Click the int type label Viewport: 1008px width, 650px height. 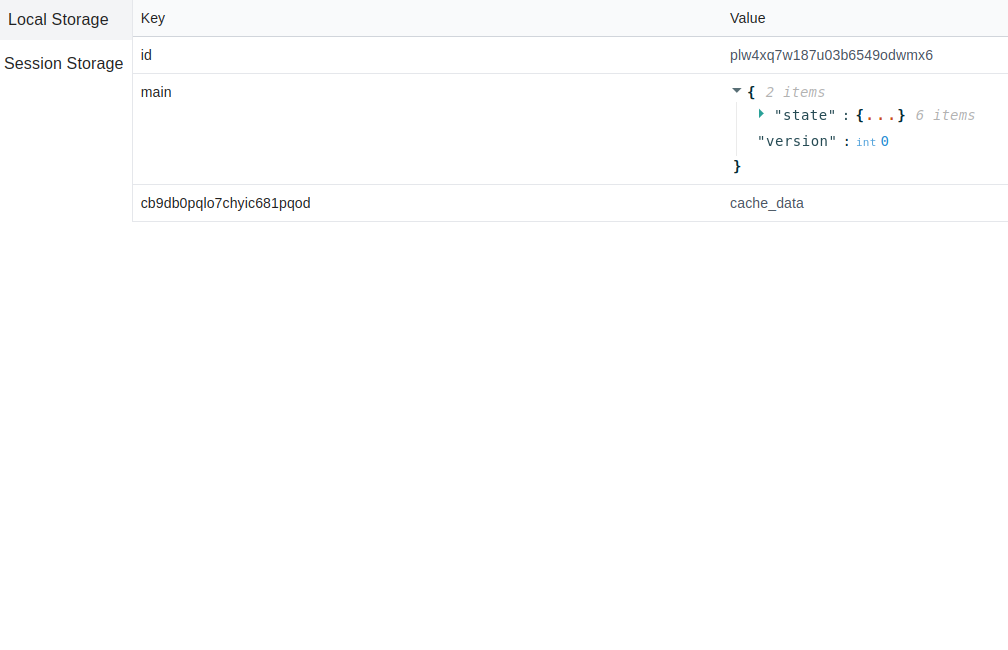coord(866,143)
